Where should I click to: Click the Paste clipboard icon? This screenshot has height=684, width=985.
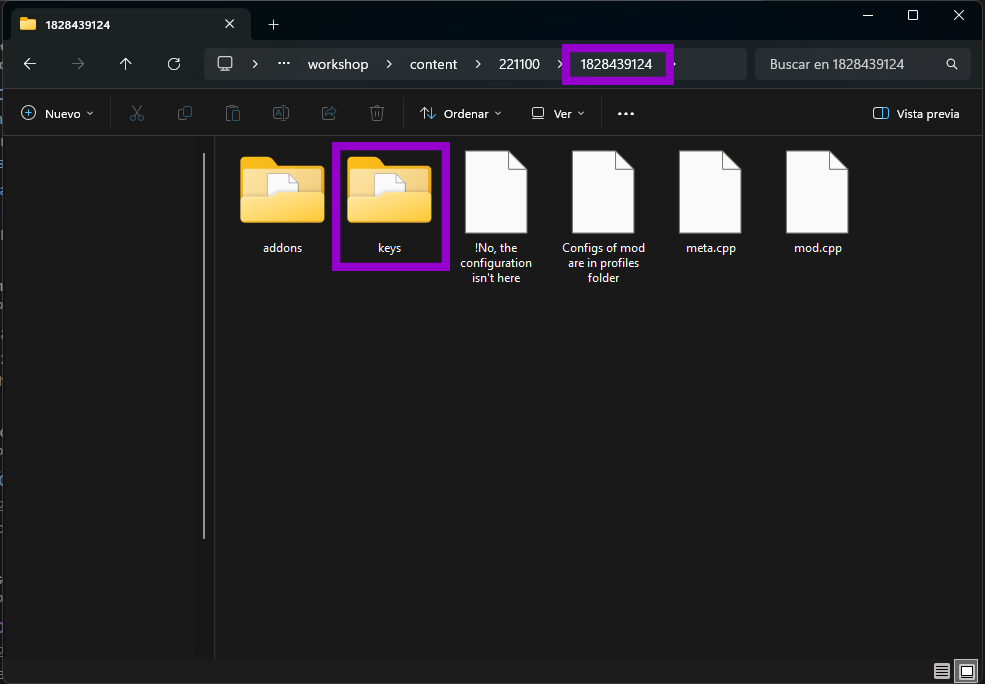point(233,114)
